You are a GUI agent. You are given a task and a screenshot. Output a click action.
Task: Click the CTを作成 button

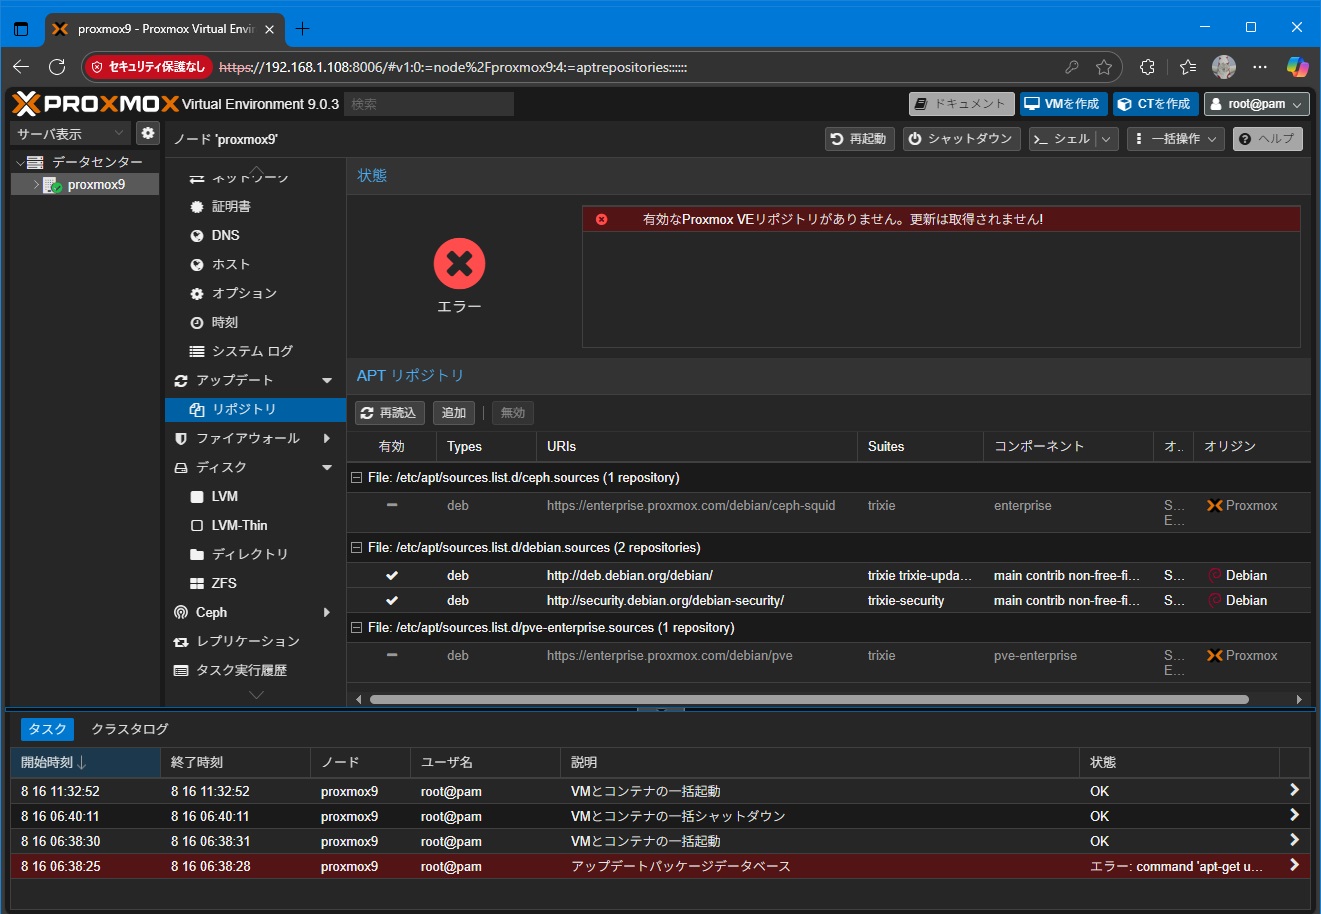point(1155,104)
